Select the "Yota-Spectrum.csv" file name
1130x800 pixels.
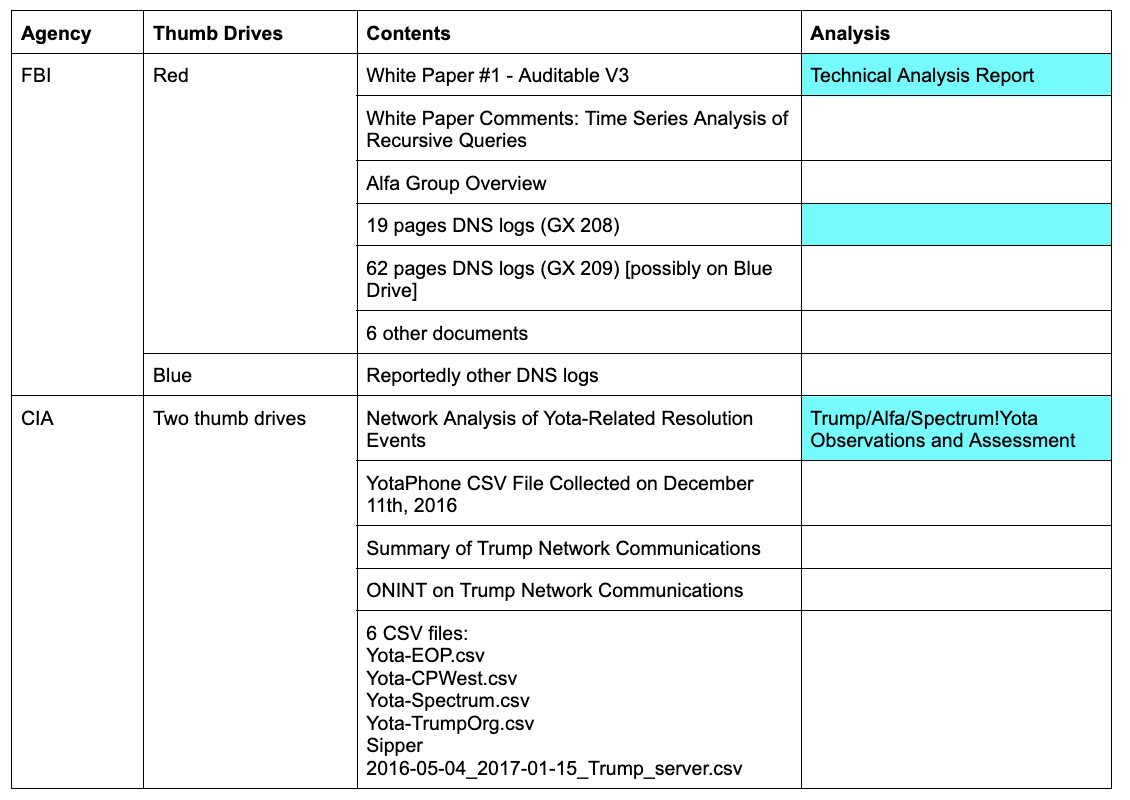pyautogui.click(x=448, y=701)
